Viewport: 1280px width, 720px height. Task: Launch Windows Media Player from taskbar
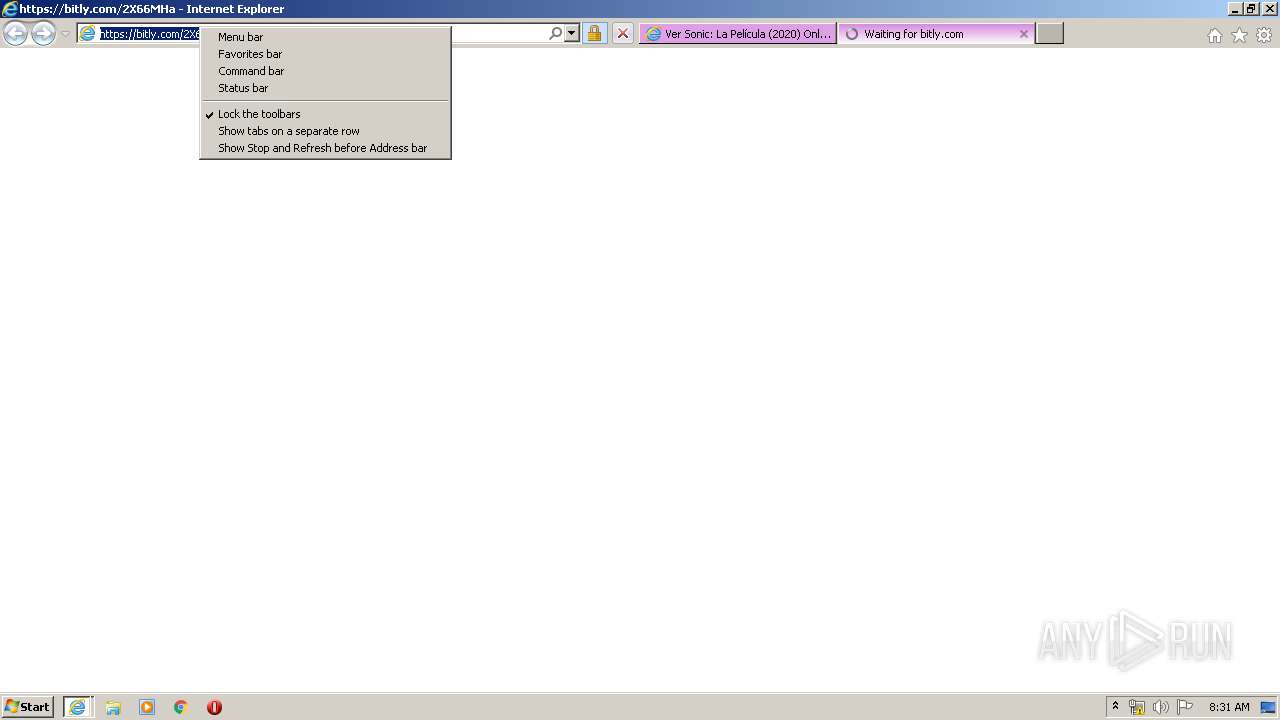(x=147, y=707)
